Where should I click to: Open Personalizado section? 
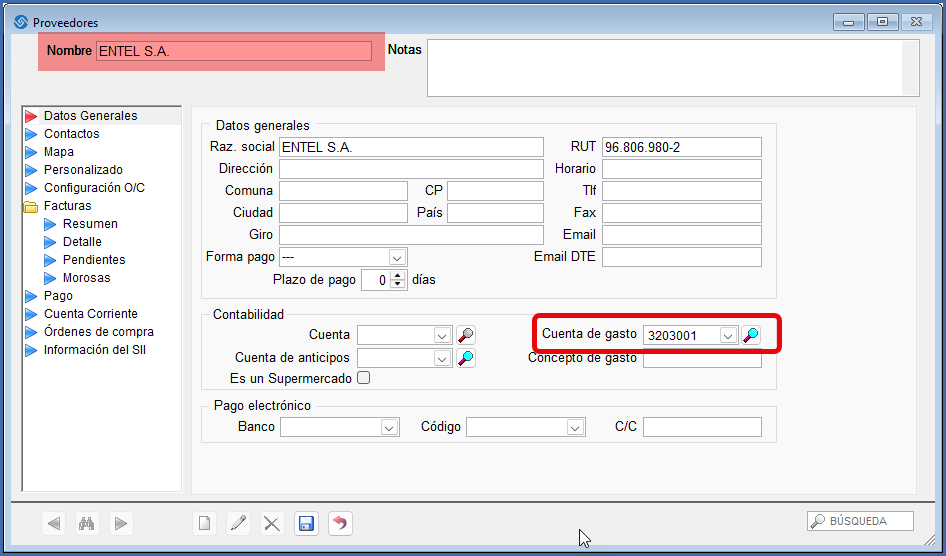coord(83,170)
